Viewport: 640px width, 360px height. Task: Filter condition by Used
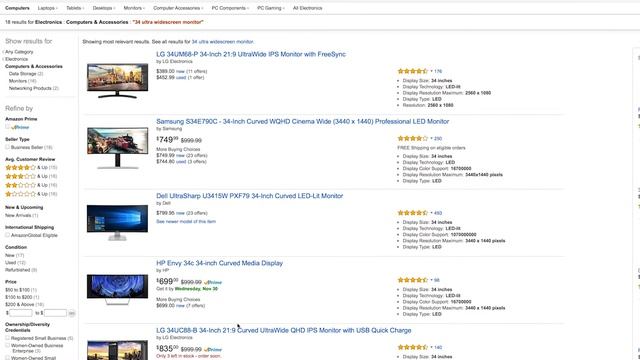click(15, 263)
